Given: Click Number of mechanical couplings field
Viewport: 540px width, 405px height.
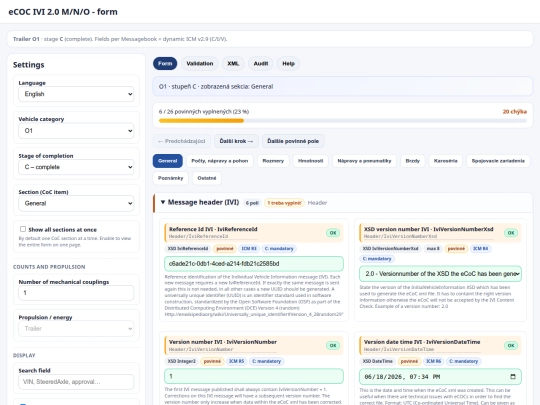Looking at the screenshot, I should point(76,293).
